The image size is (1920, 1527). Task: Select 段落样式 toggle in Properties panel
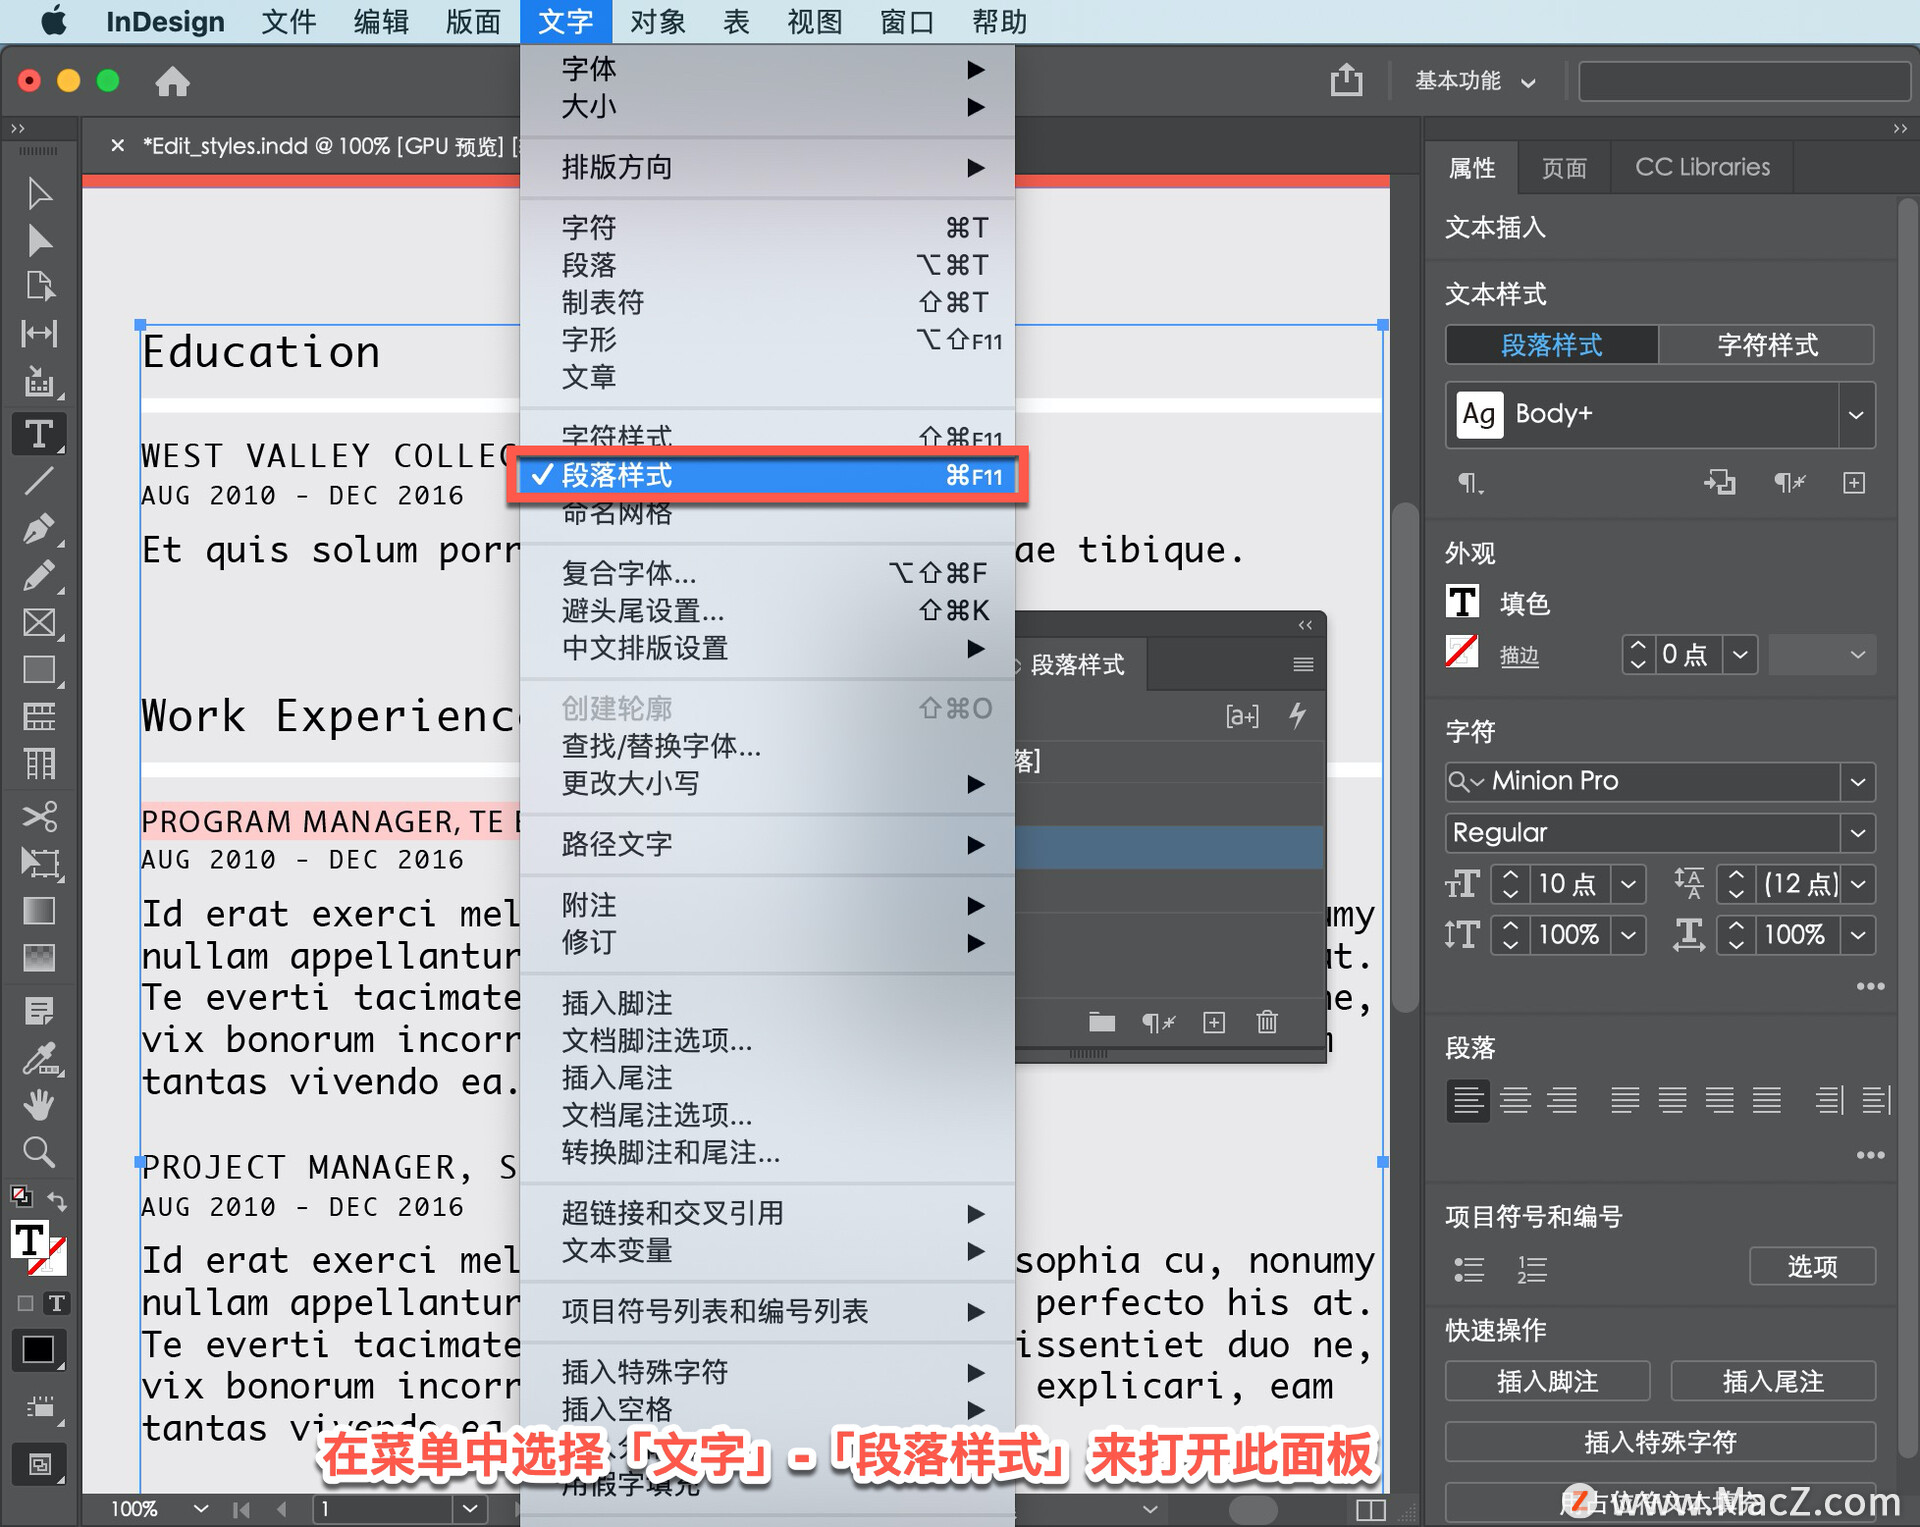click(x=1551, y=345)
